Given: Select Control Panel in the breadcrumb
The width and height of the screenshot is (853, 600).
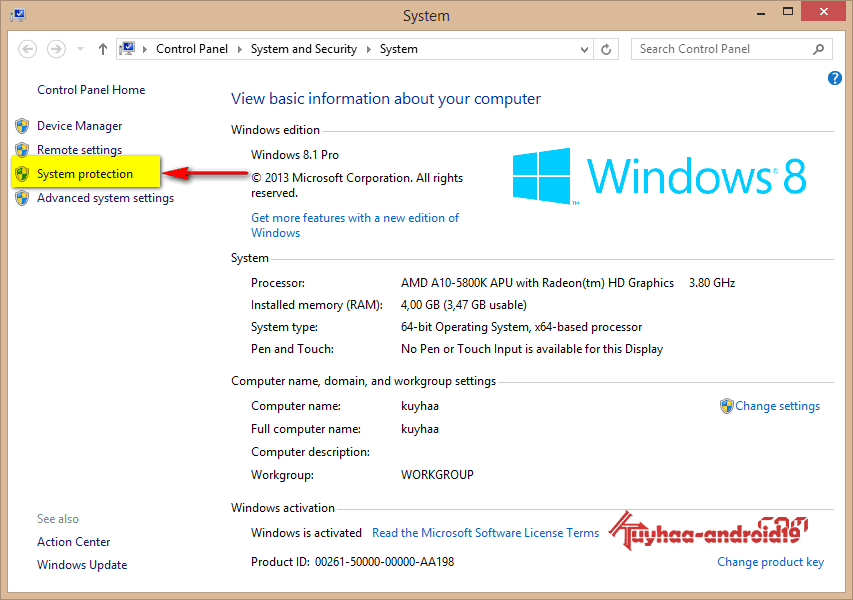Looking at the screenshot, I should (x=191, y=49).
